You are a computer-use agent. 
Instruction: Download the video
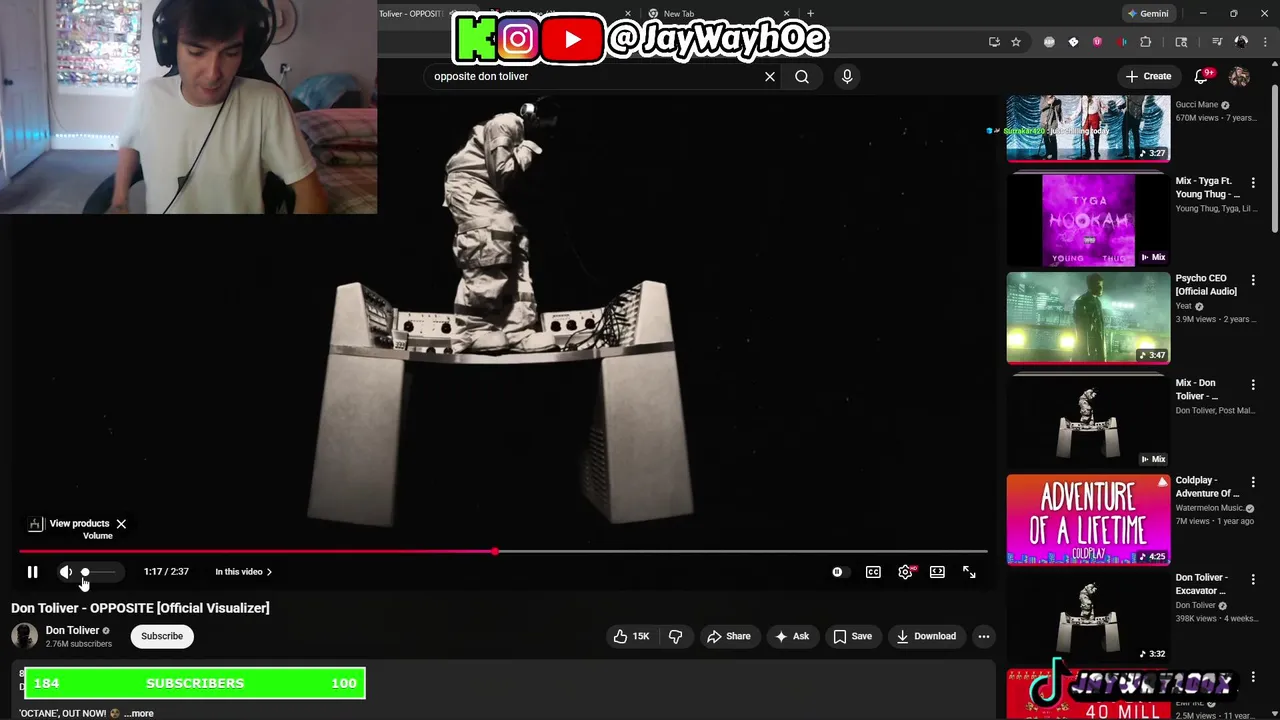click(x=926, y=636)
